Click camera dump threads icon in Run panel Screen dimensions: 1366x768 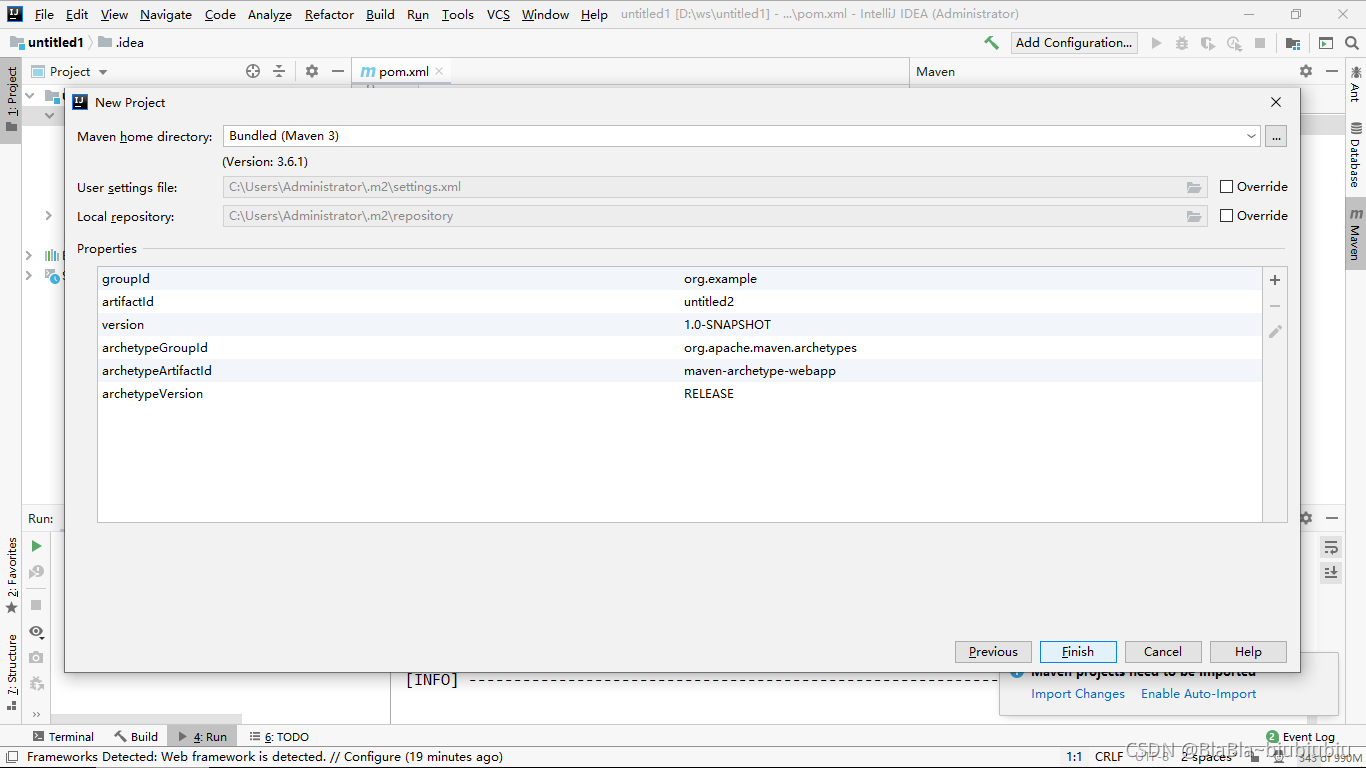(36, 657)
